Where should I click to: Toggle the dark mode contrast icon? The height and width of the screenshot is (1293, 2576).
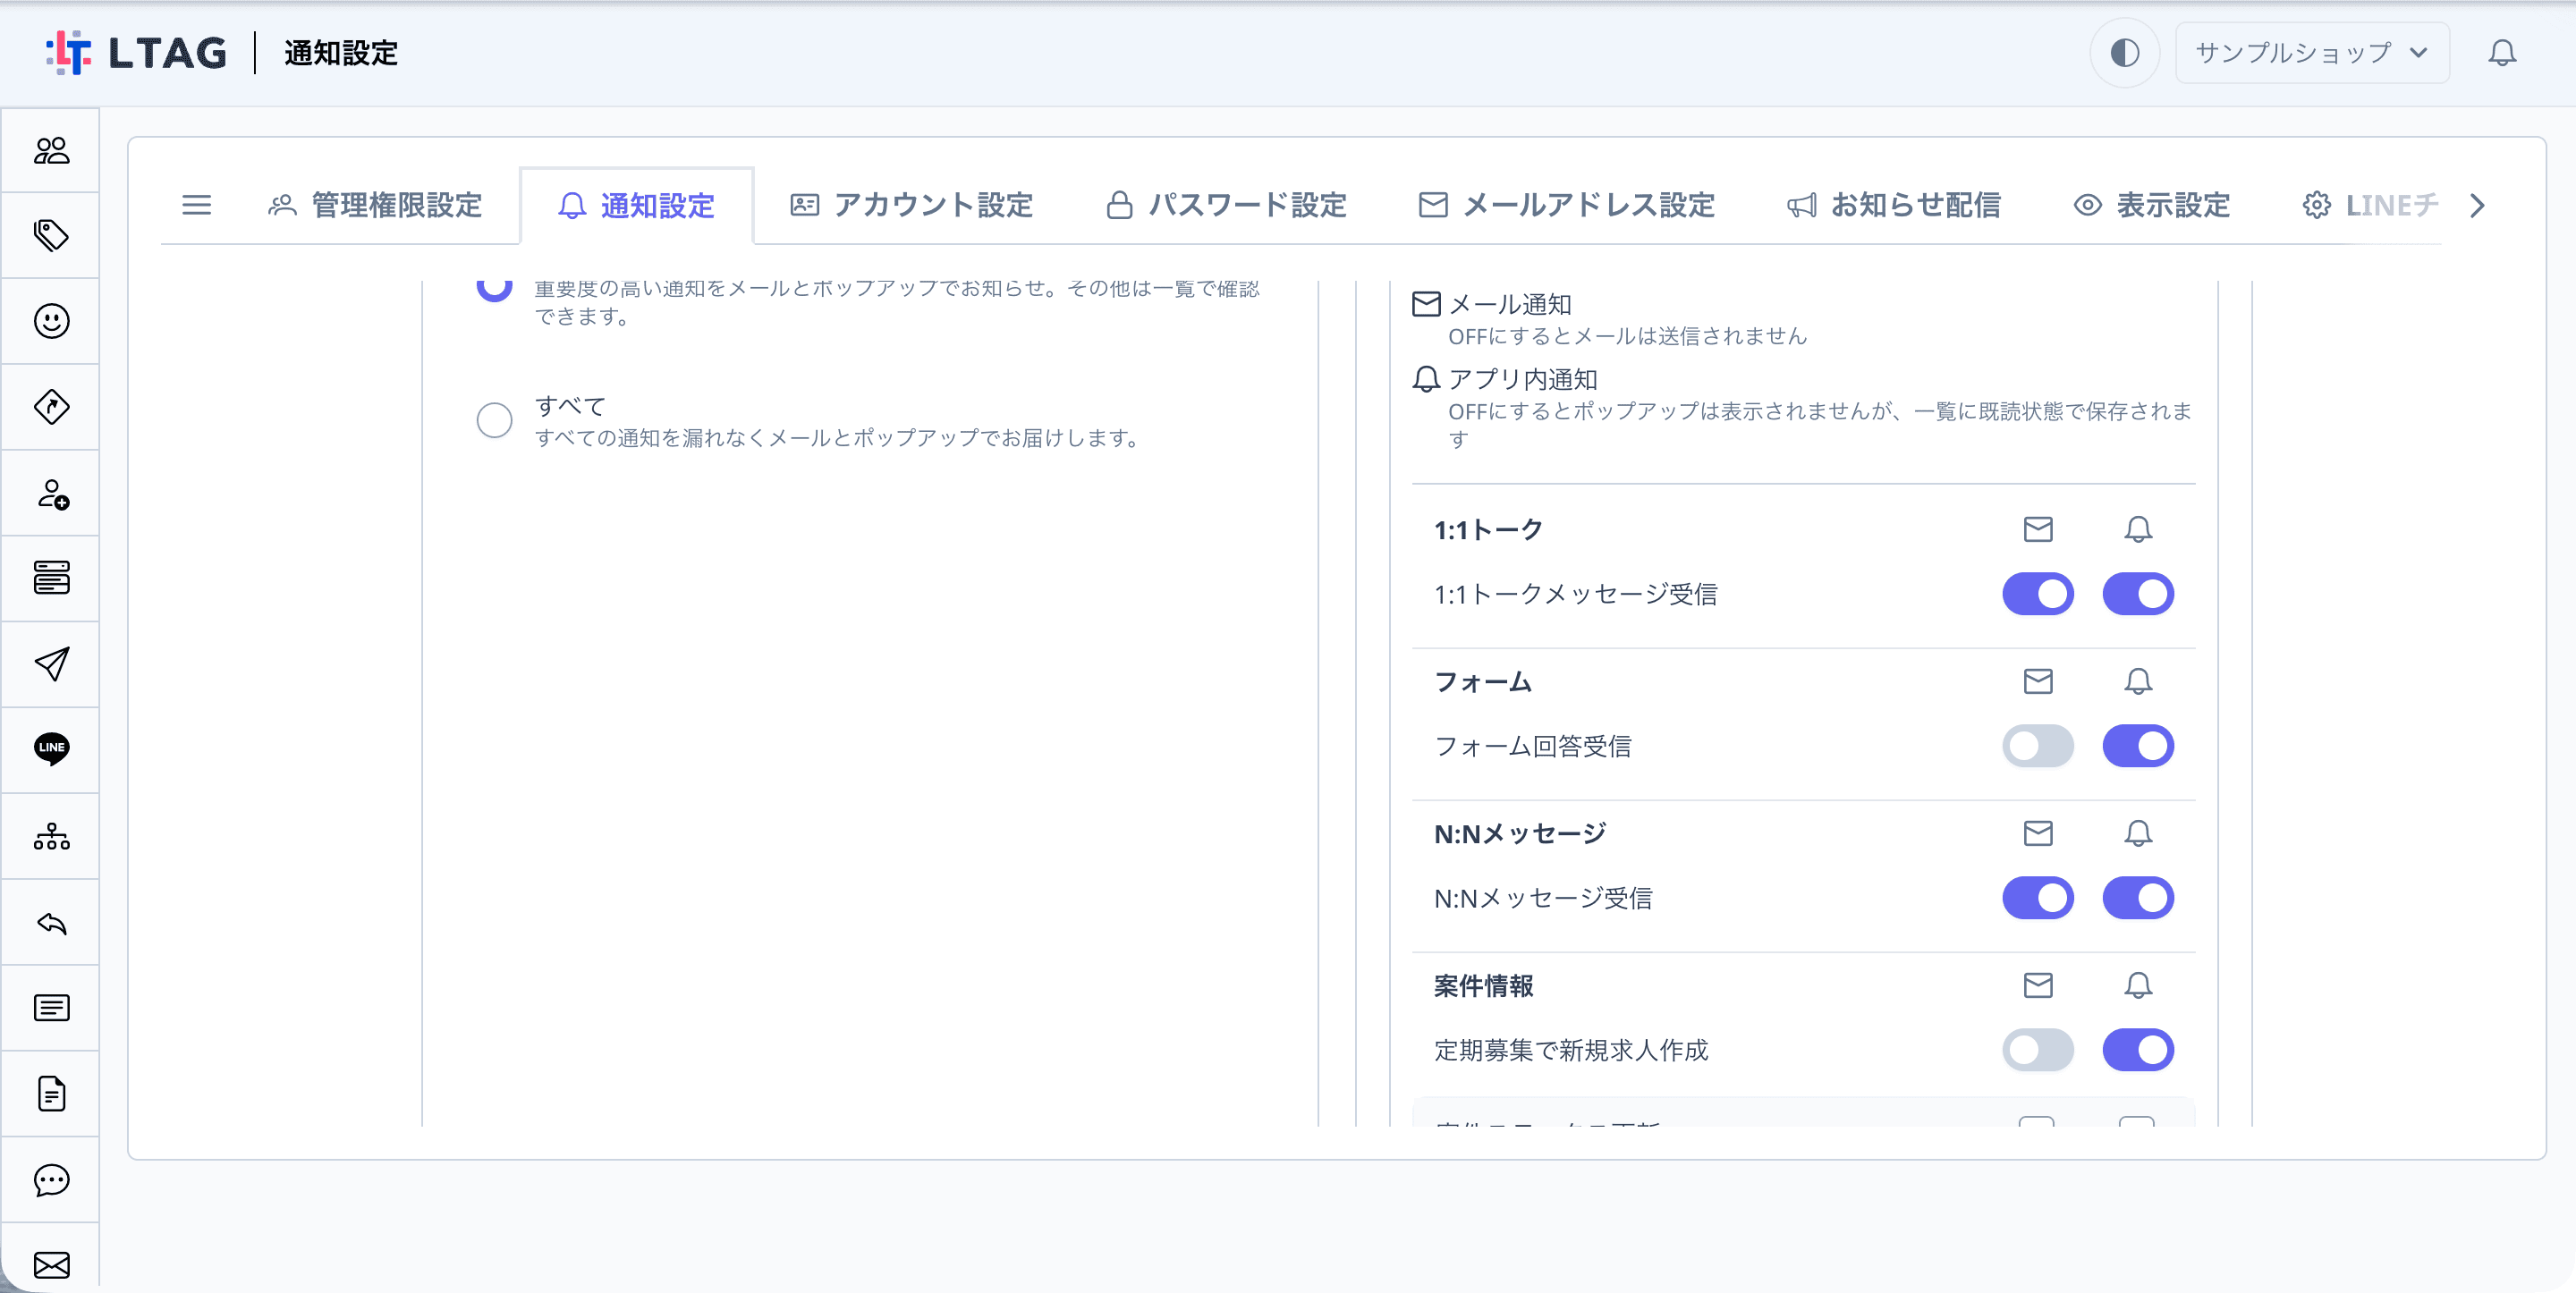(2124, 53)
